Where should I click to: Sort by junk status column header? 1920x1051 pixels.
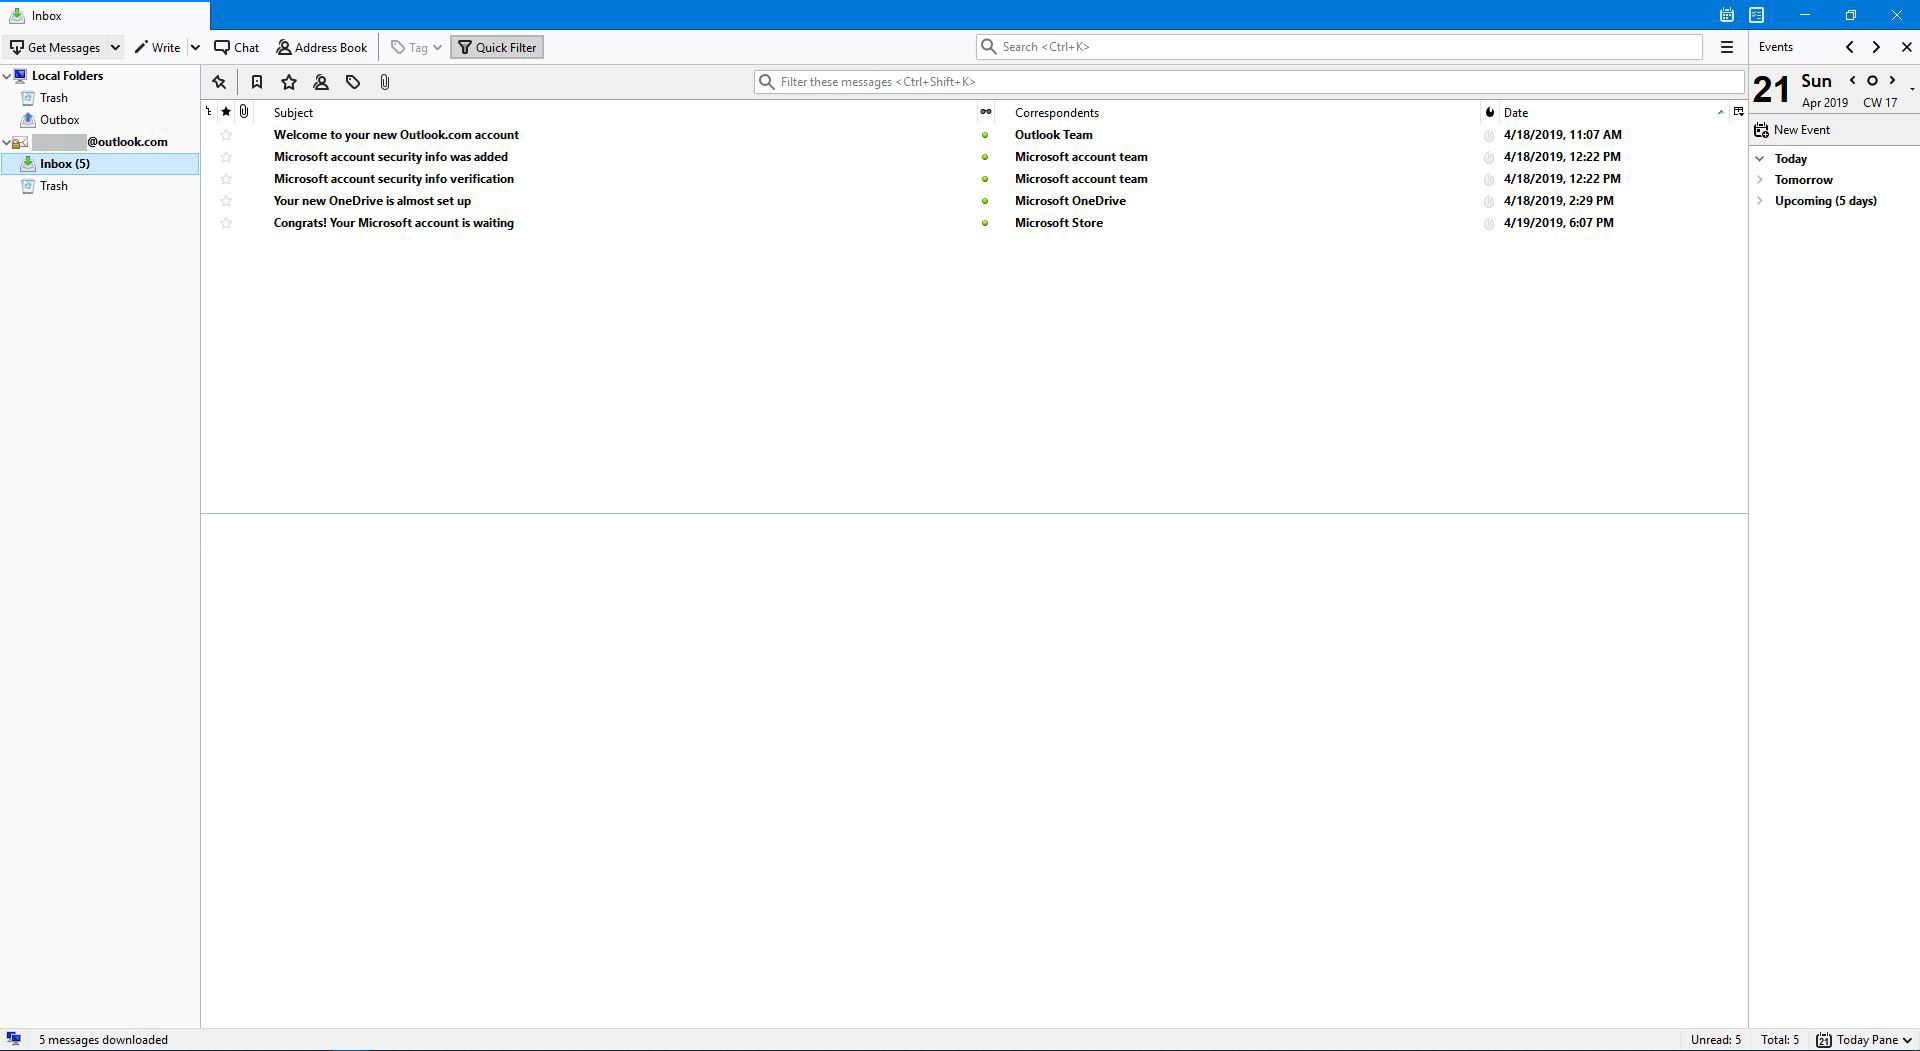[1490, 112]
